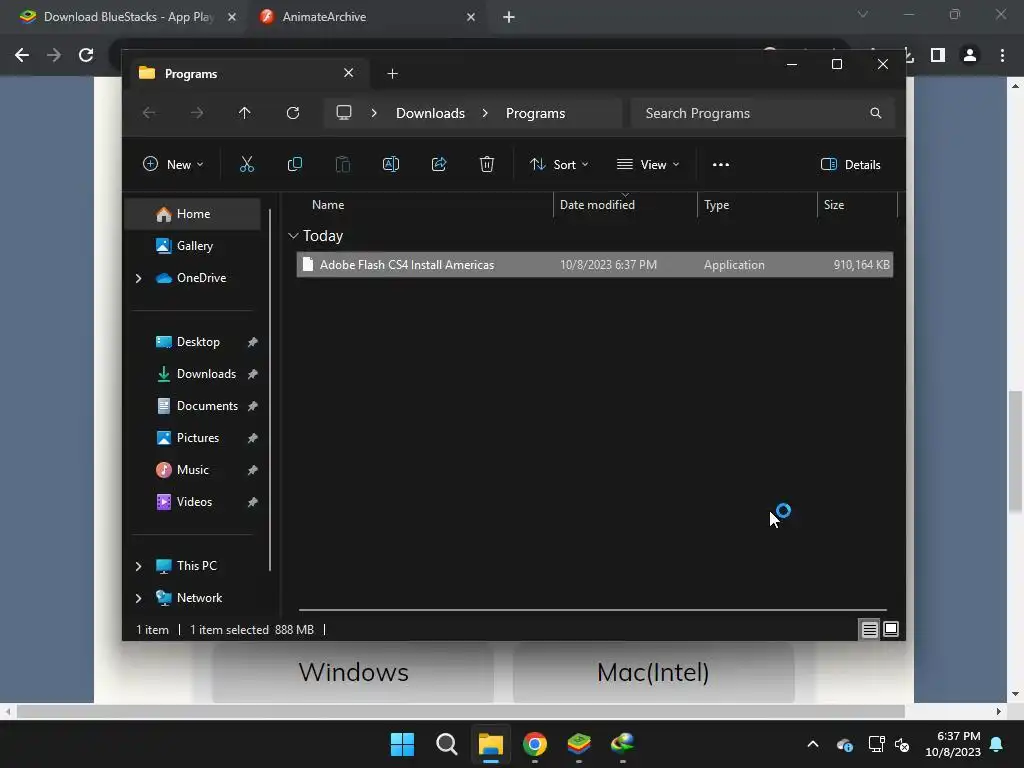
Task: Open Gallery in navigation pane
Action: point(192,246)
